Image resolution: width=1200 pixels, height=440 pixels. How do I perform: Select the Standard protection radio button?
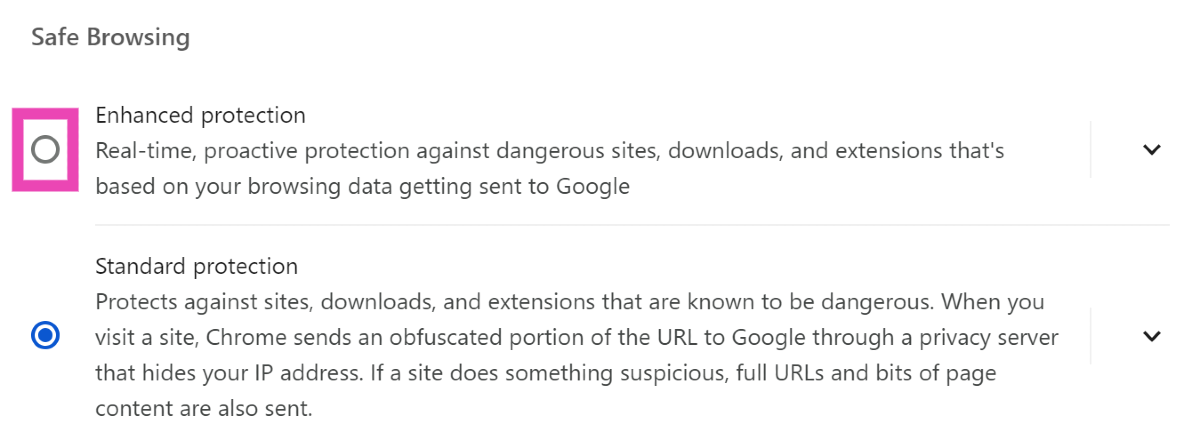click(45, 336)
